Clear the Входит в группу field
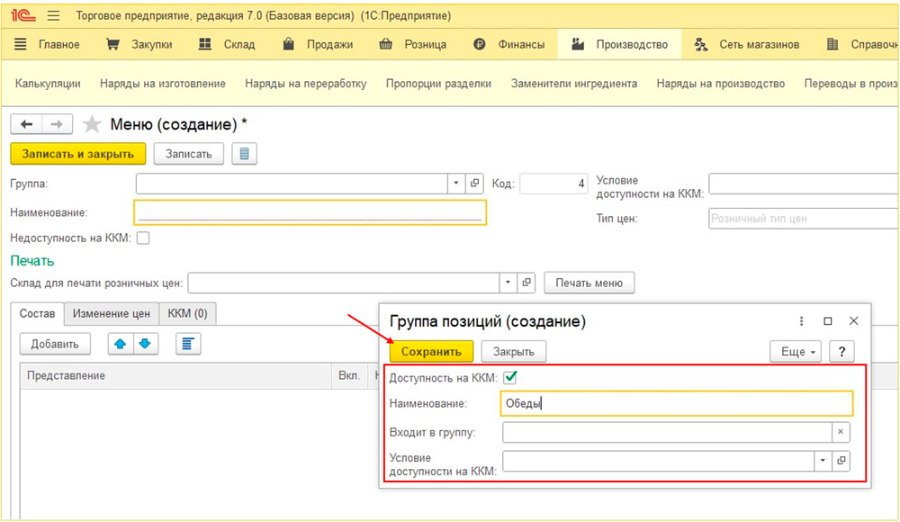 coord(840,432)
